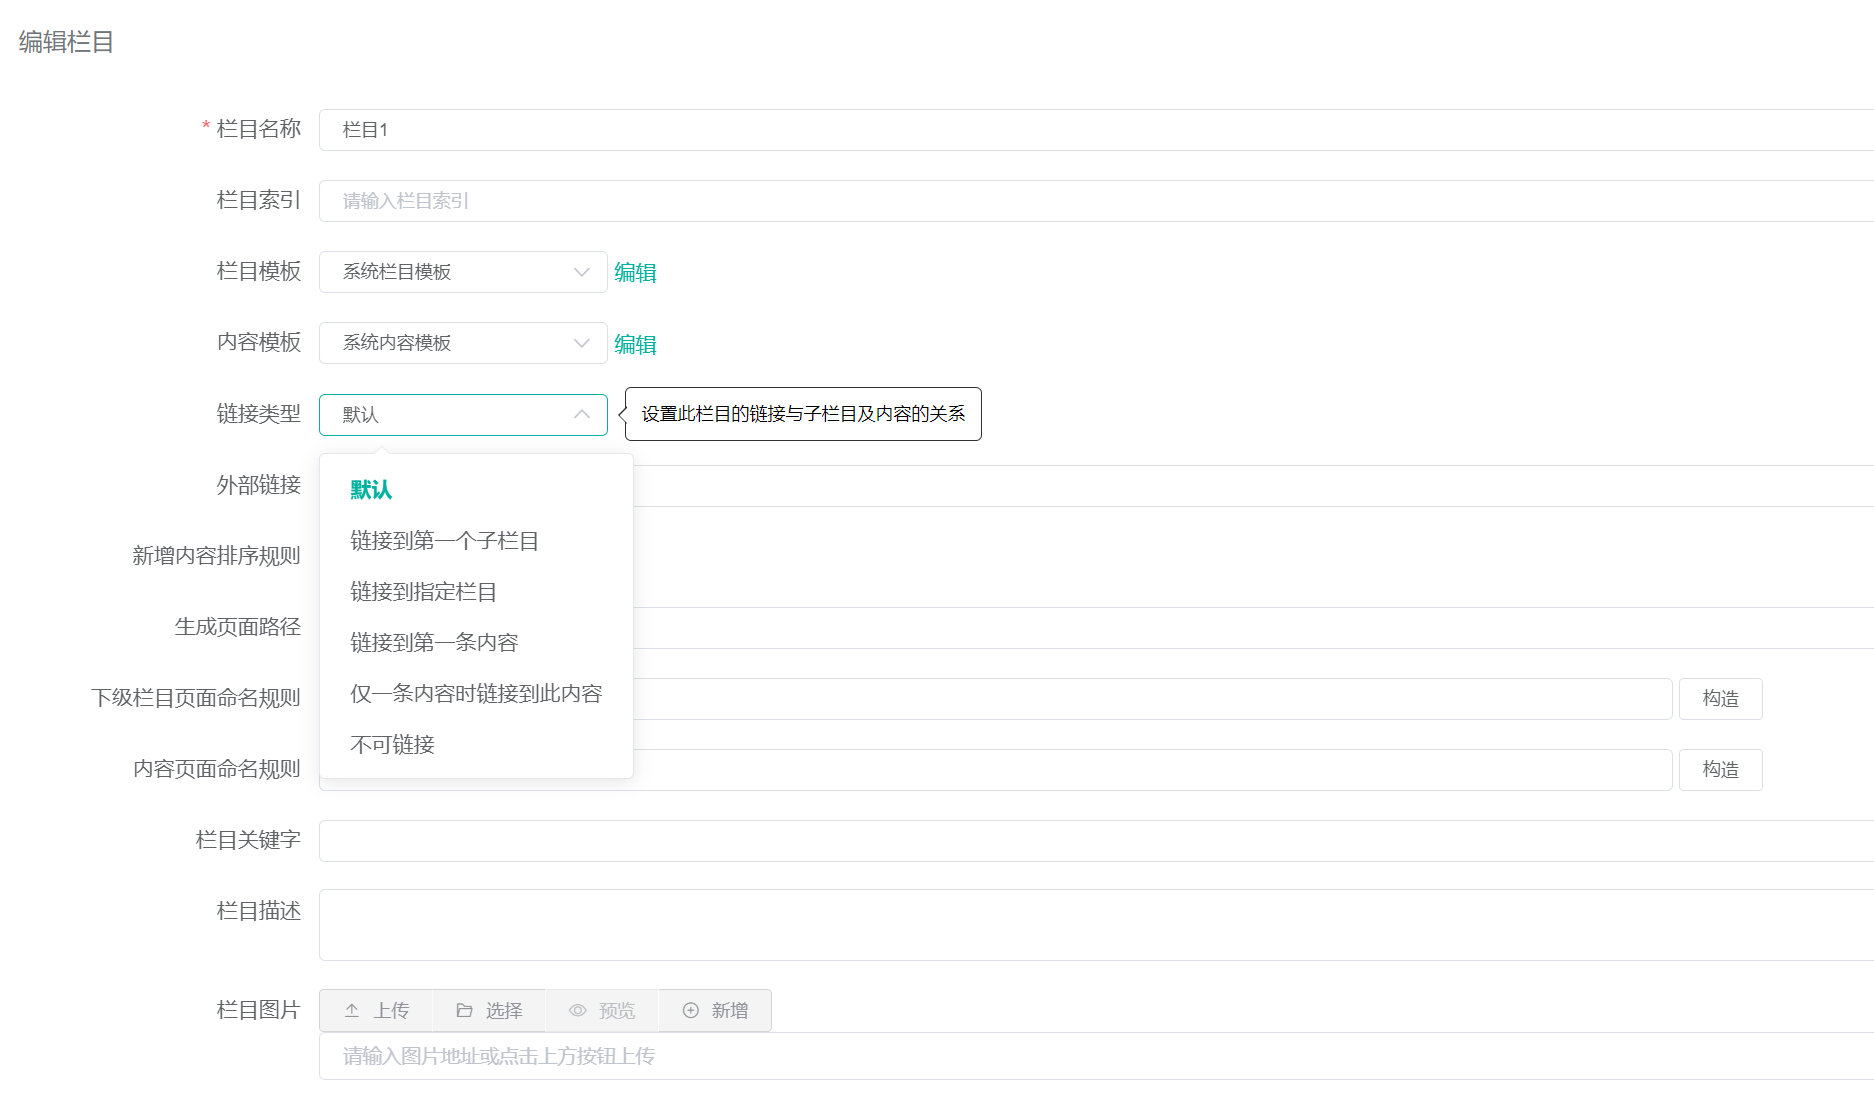Image resolution: width=1874 pixels, height=1106 pixels.
Task: Click the plus 新增 button
Action: pyautogui.click(x=715, y=1010)
